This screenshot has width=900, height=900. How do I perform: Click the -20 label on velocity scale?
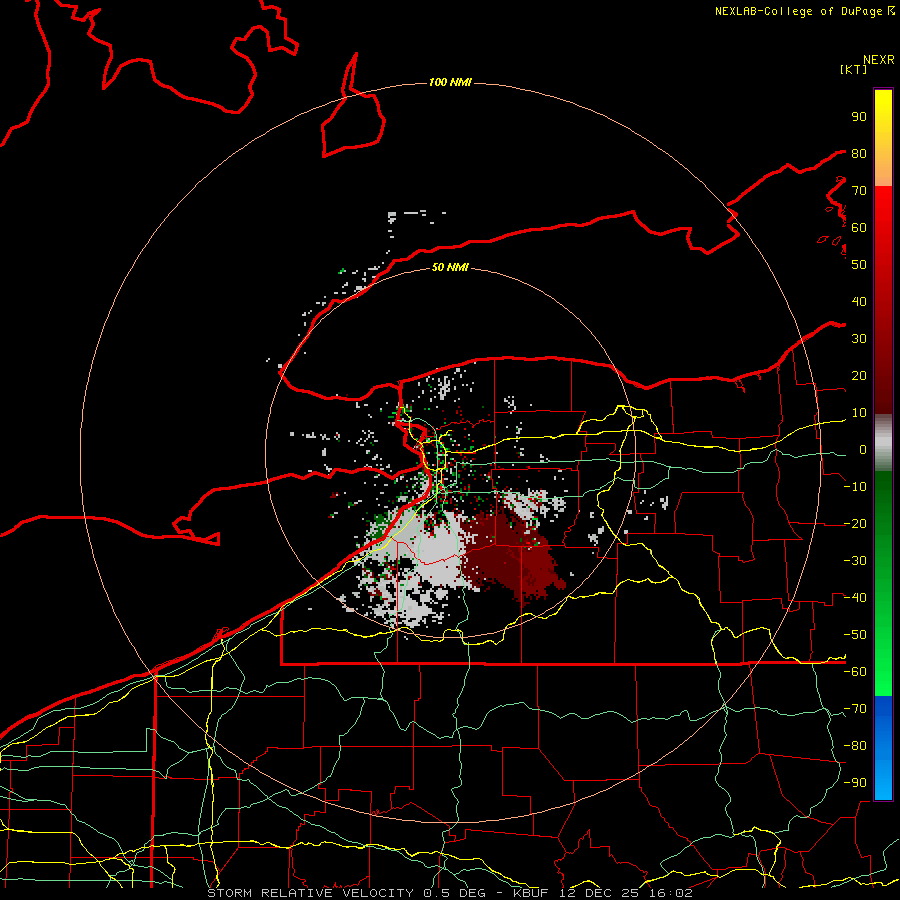pos(855,524)
